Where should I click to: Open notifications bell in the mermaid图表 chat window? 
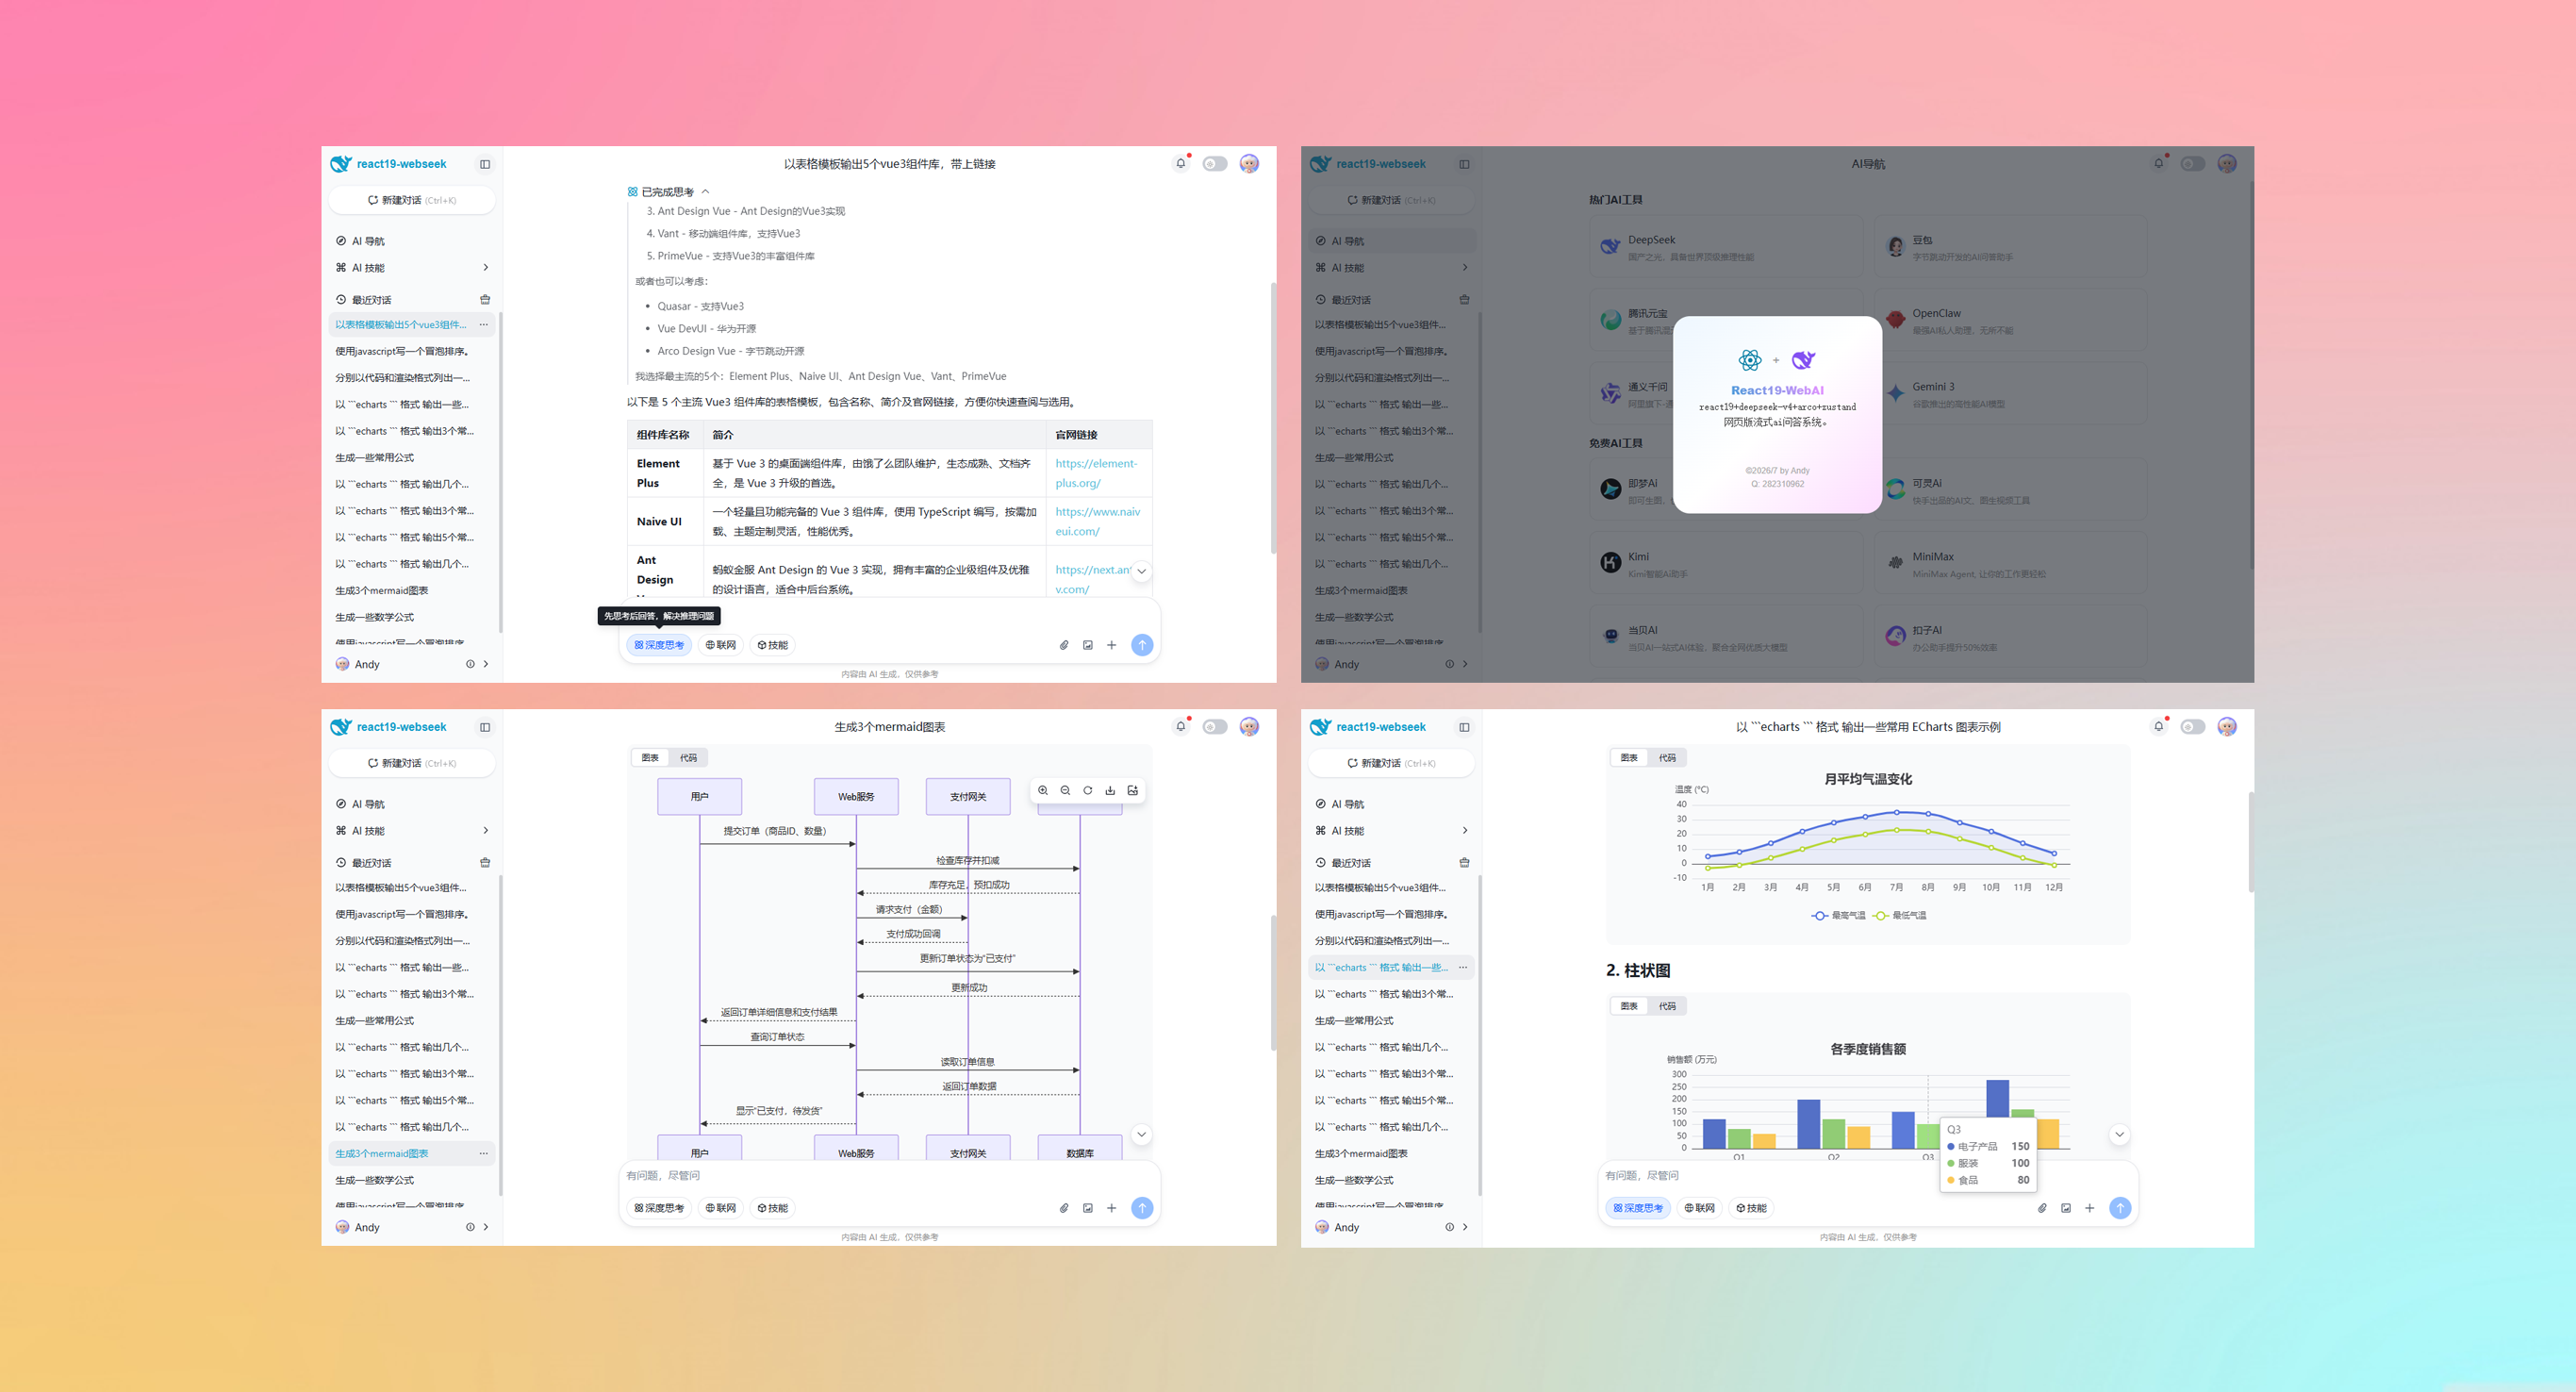pos(1181,726)
